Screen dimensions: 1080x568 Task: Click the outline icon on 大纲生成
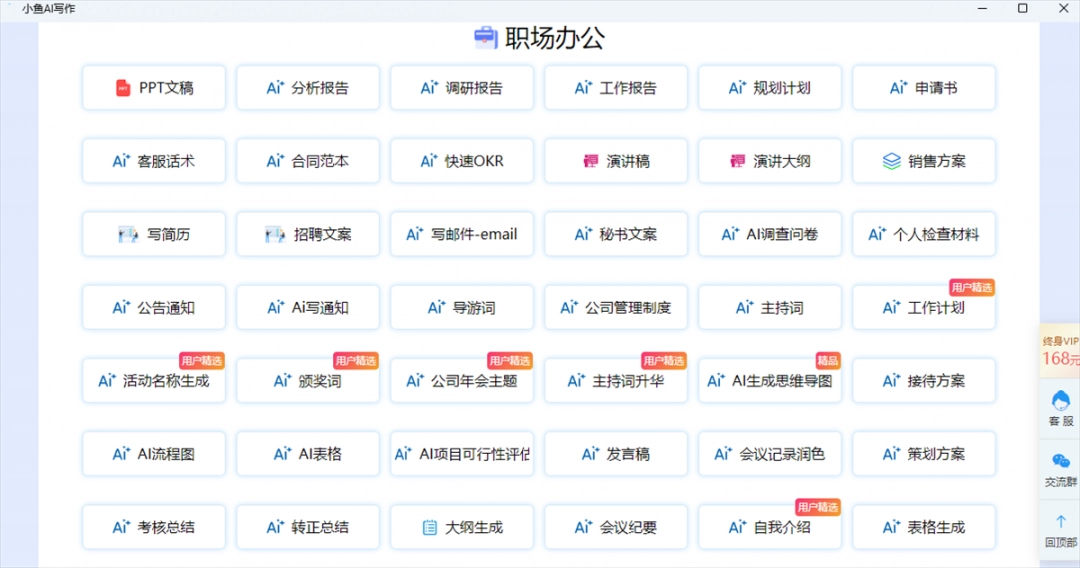click(429, 527)
